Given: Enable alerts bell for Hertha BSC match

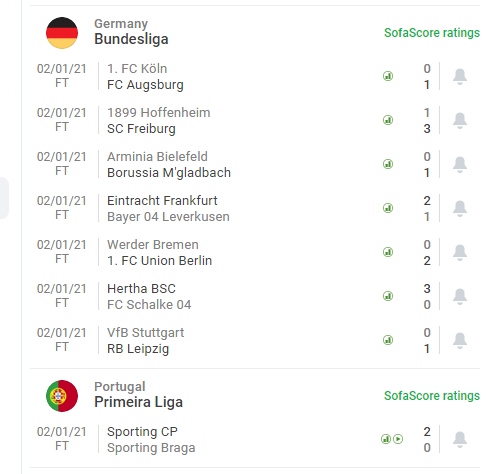Looking at the screenshot, I should 460,296.
